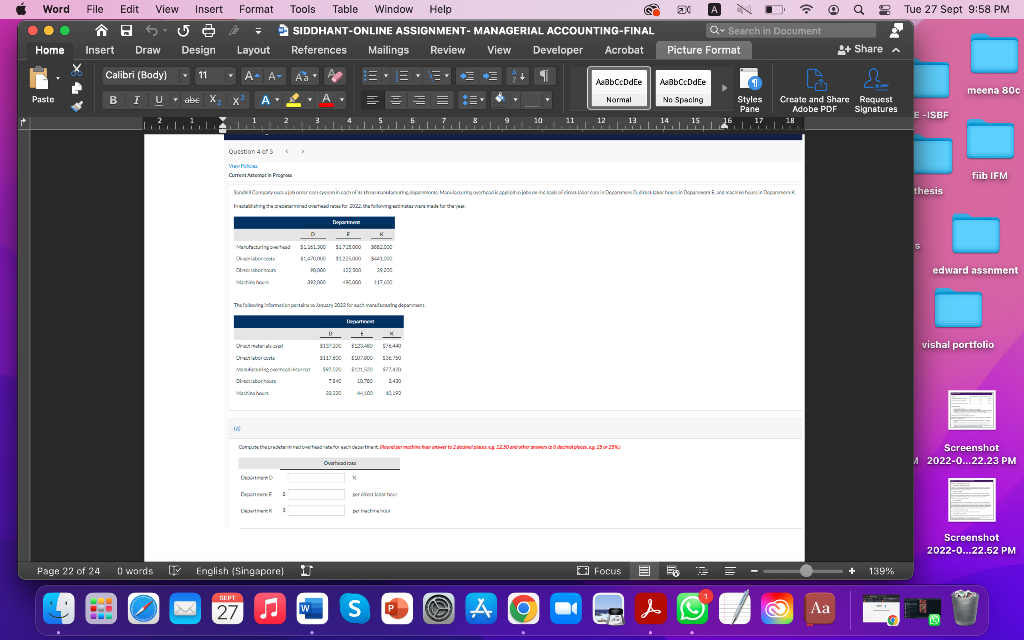Select the Request Signatures tool

pos(875,88)
